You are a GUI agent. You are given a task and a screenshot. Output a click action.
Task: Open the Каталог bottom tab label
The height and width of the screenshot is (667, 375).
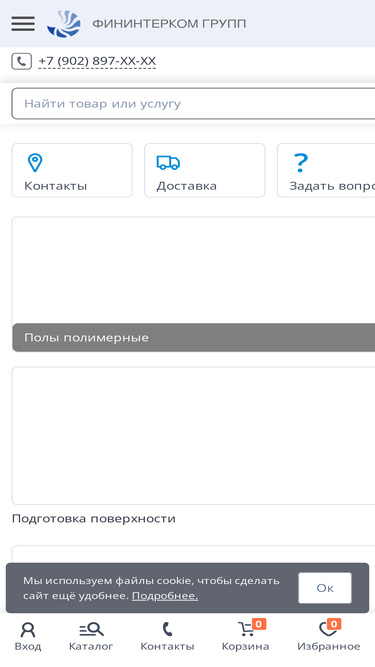(x=91, y=647)
